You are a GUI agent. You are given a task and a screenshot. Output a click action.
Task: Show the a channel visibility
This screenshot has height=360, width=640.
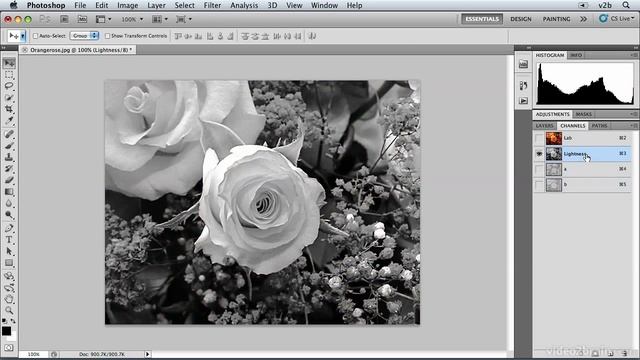coord(539,169)
